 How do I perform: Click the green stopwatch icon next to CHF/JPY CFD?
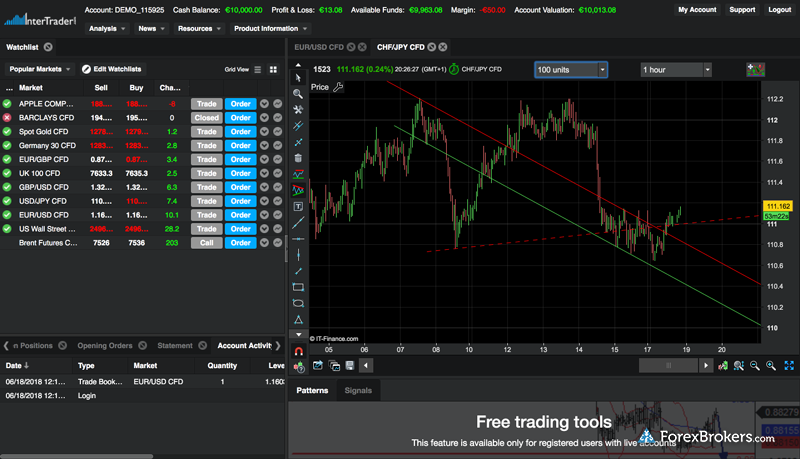454,69
